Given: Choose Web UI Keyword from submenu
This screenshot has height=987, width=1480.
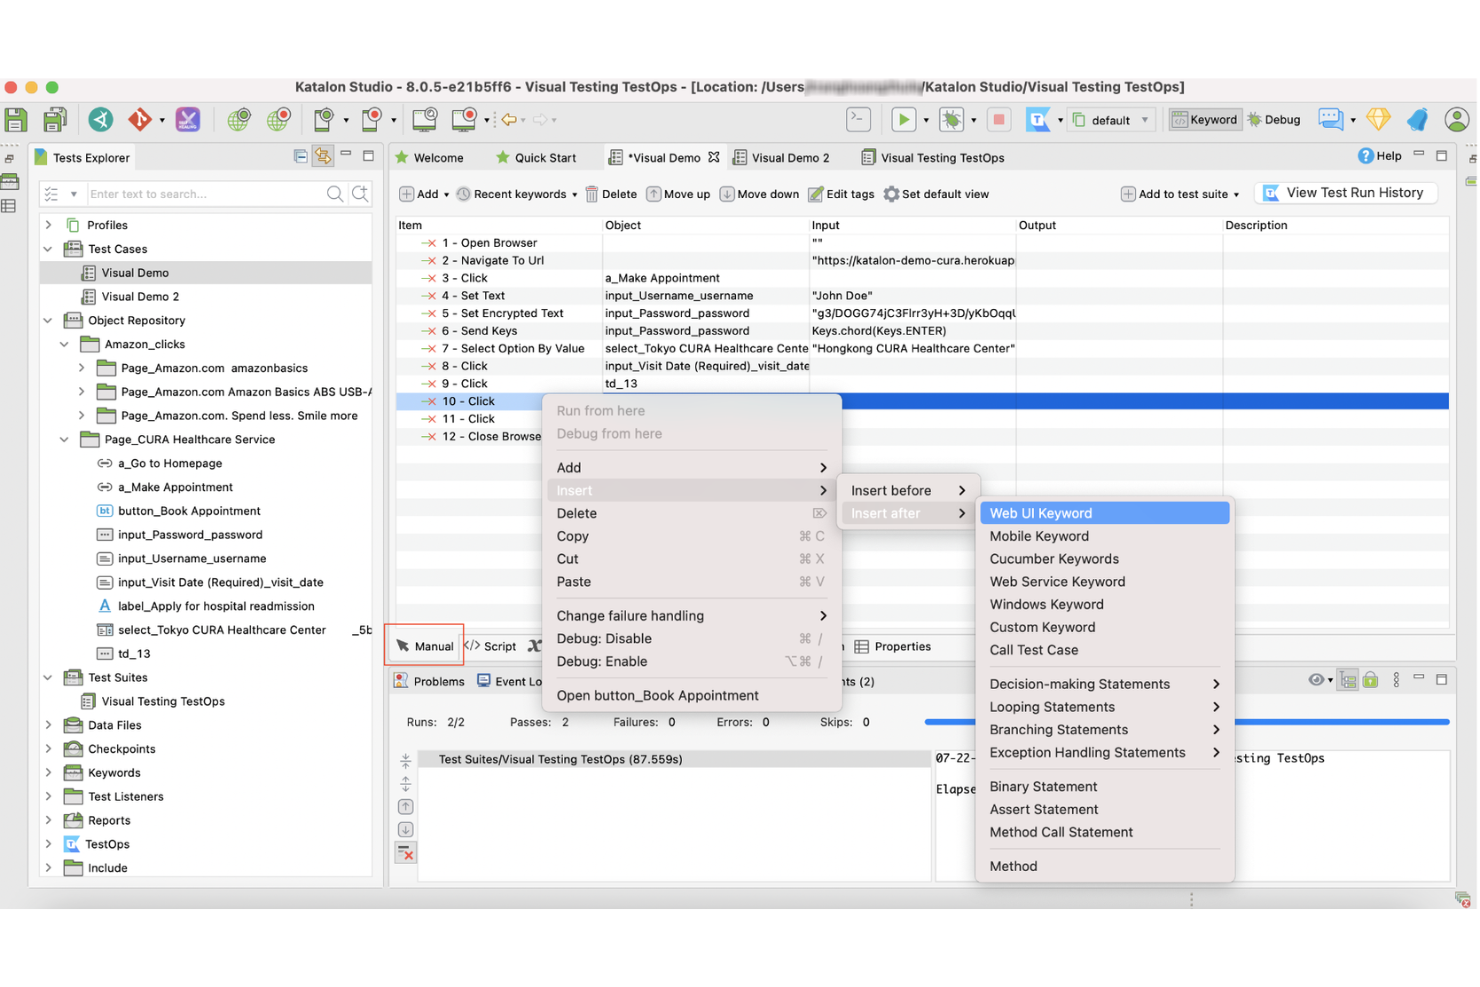Looking at the screenshot, I should click(x=1040, y=512).
